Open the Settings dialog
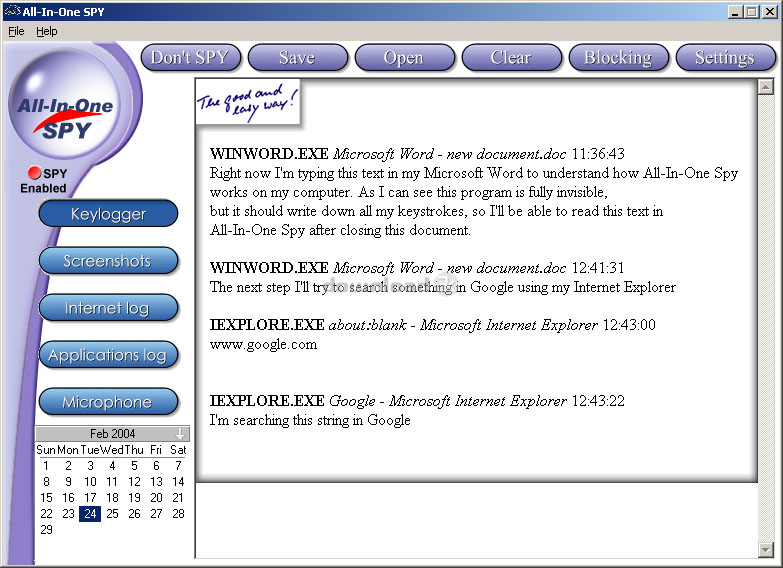The image size is (783, 568). click(725, 57)
